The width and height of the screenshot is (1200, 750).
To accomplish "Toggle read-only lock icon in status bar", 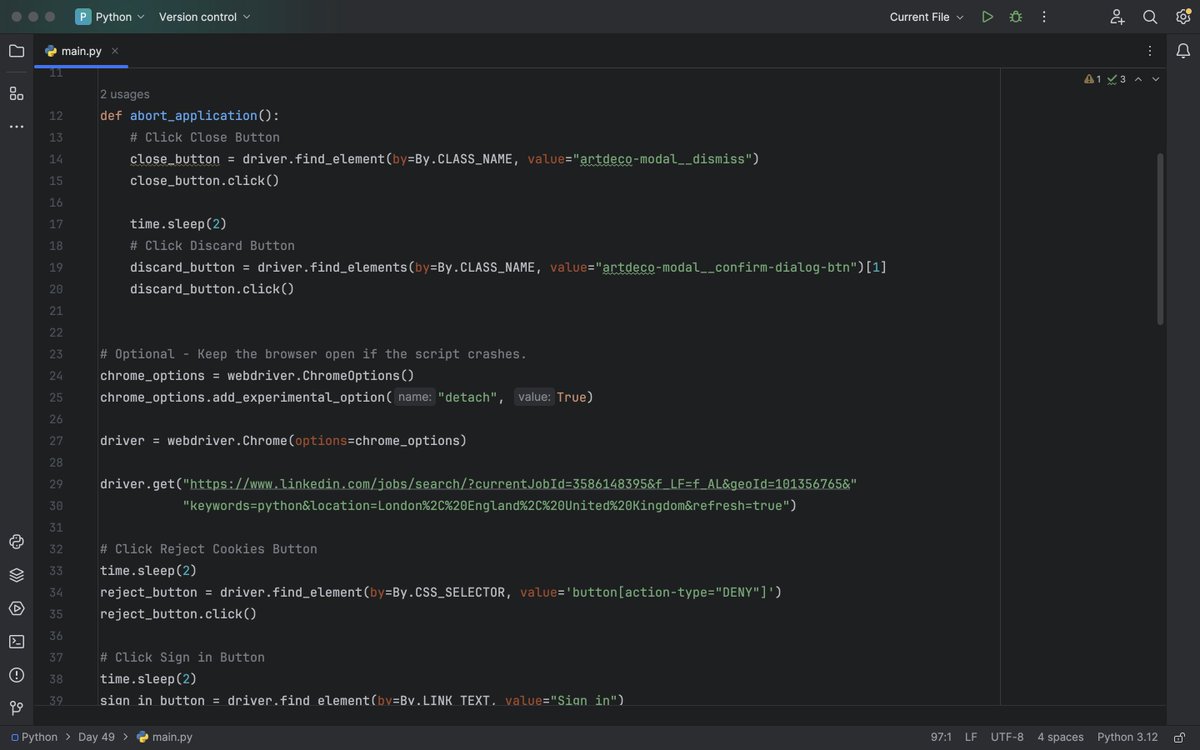I will pos(1180,737).
